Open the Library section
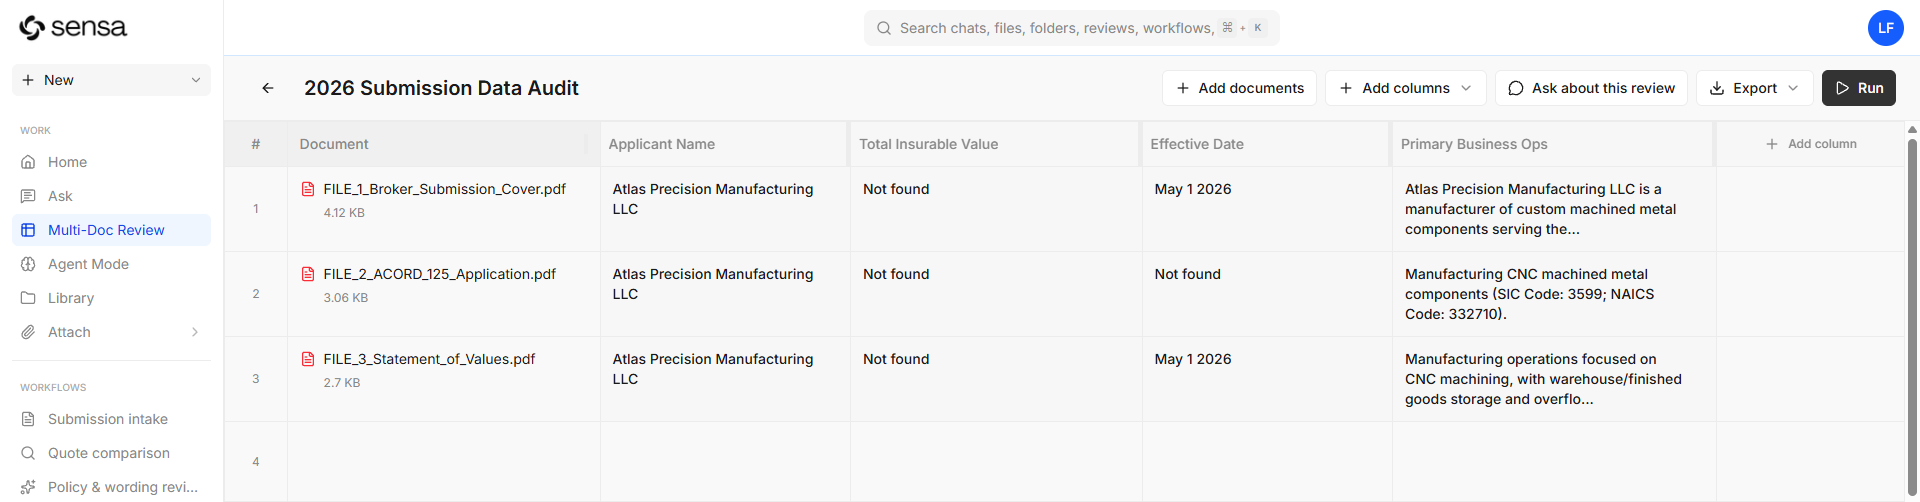The height and width of the screenshot is (502, 1920). [111, 298]
